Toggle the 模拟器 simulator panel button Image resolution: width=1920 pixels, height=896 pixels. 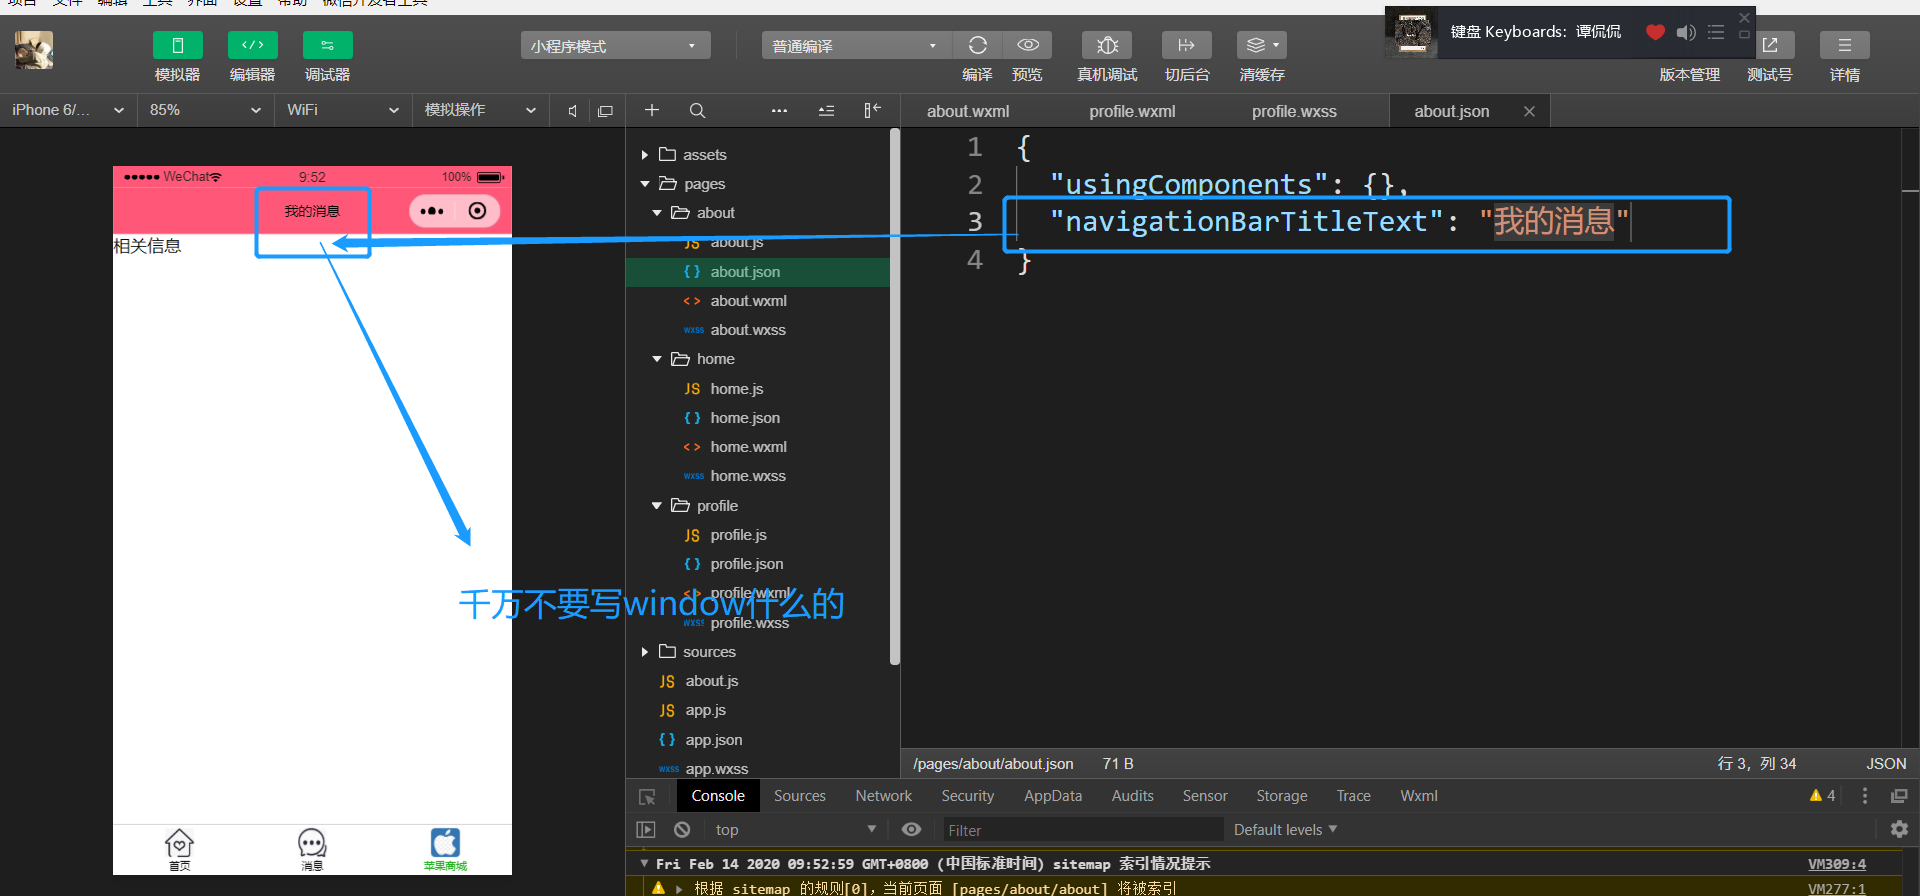pyautogui.click(x=177, y=46)
